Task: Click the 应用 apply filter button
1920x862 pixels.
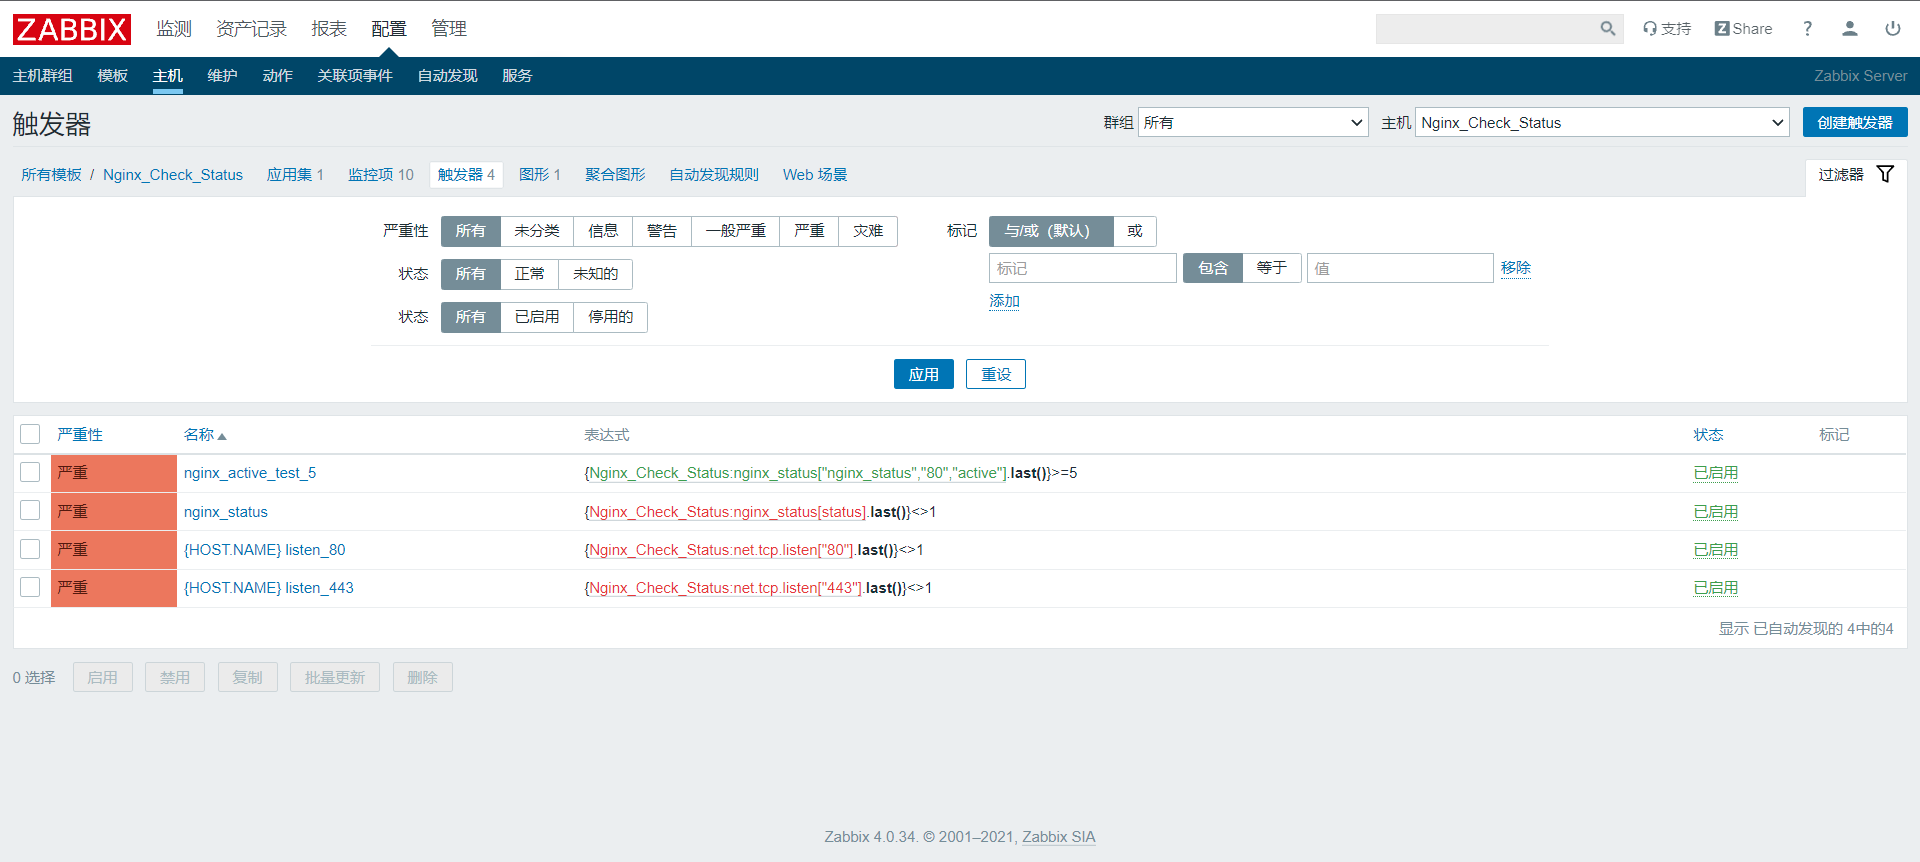Action: pos(924,374)
